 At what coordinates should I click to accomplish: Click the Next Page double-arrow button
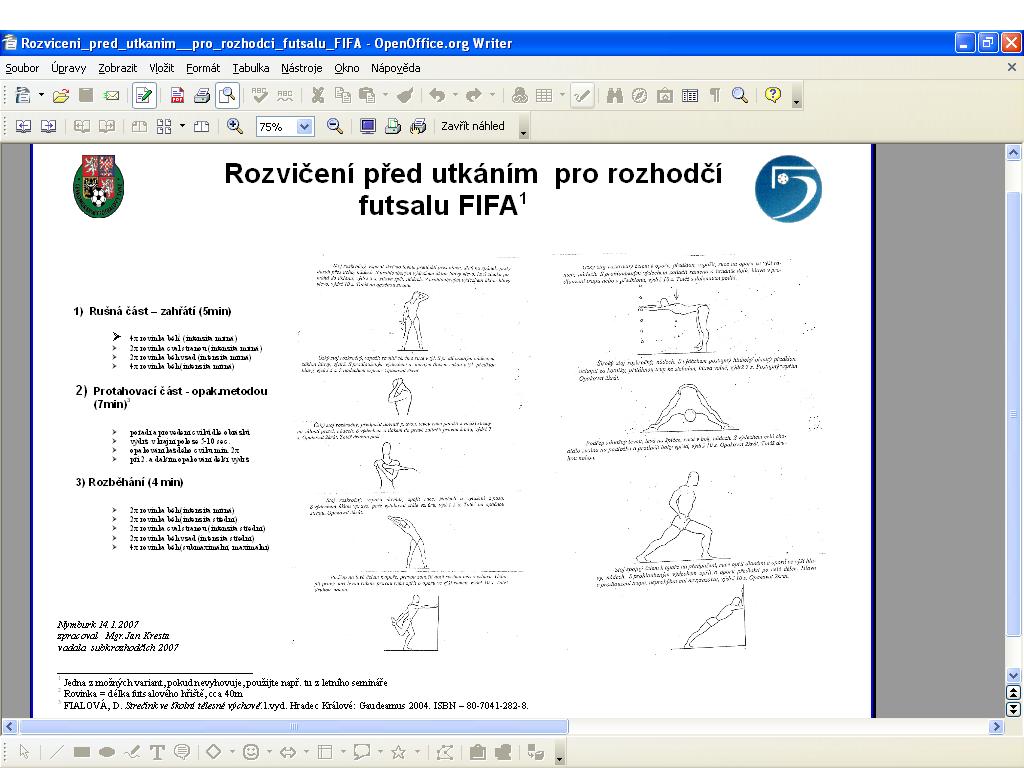[1014, 709]
